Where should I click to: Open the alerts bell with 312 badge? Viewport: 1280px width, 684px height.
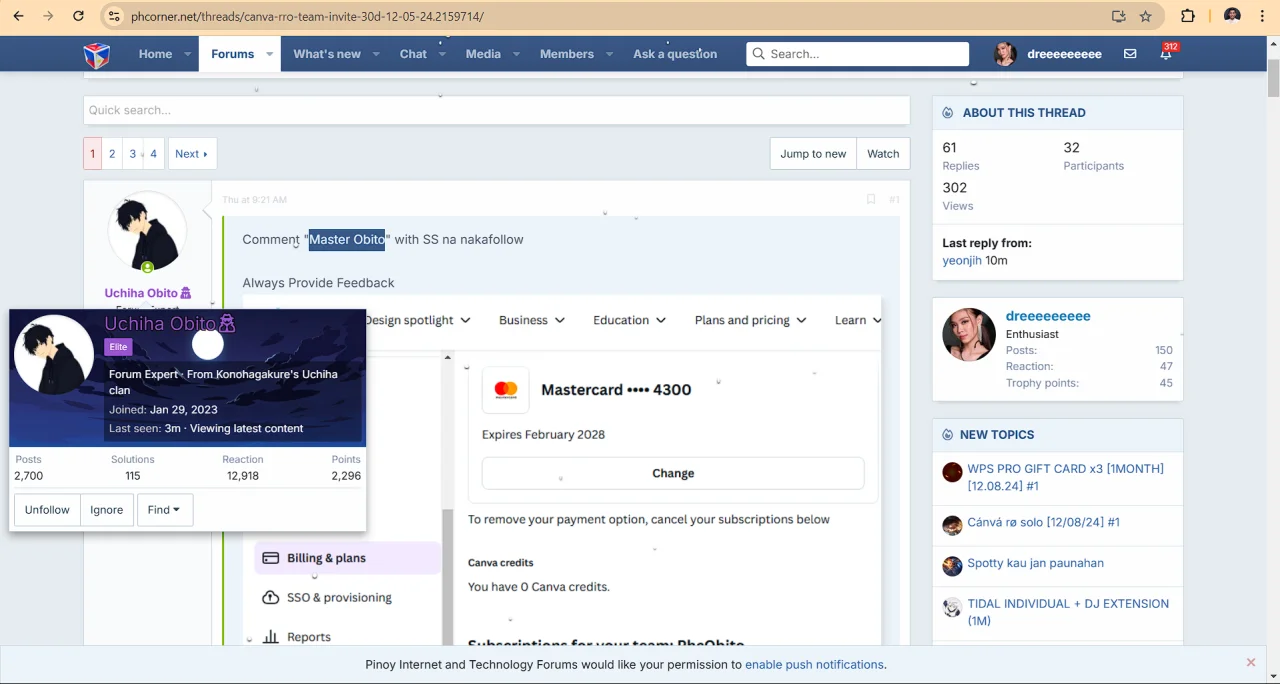[x=1166, y=54]
